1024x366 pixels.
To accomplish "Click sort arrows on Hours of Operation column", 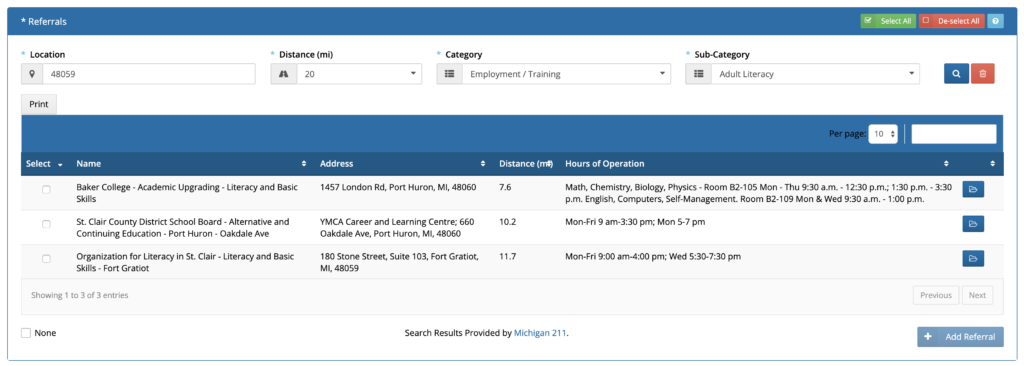I will (946, 163).
